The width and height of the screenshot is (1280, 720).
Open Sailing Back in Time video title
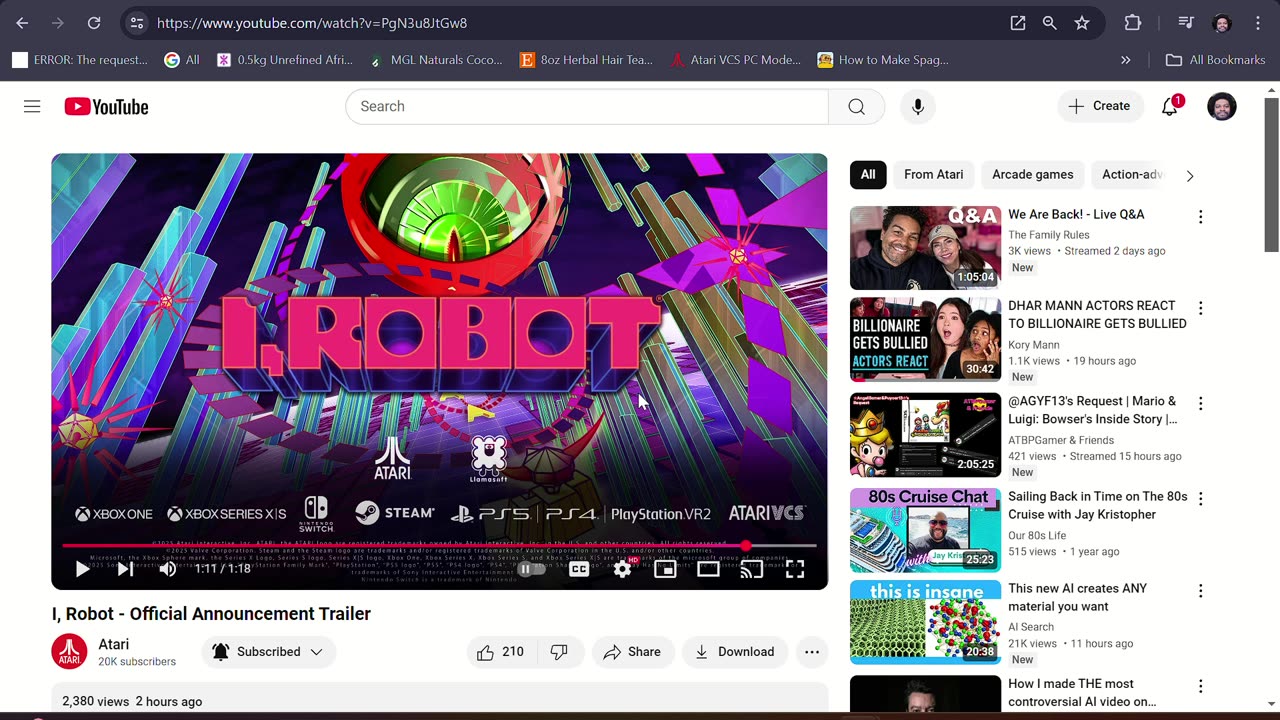click(1097, 506)
